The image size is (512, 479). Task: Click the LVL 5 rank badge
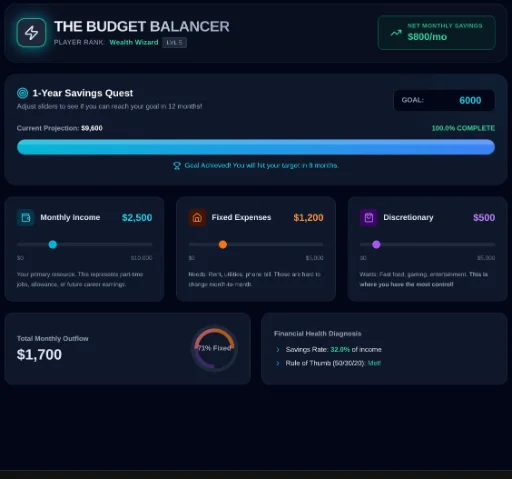click(x=174, y=43)
